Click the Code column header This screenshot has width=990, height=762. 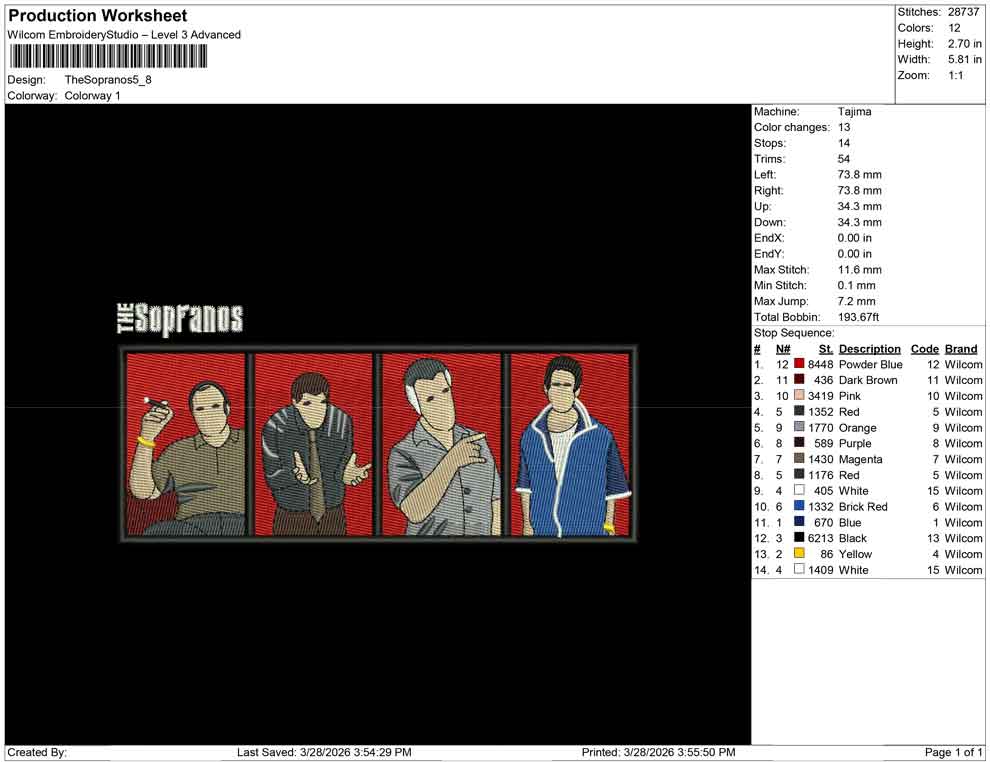pyautogui.click(x=924, y=348)
